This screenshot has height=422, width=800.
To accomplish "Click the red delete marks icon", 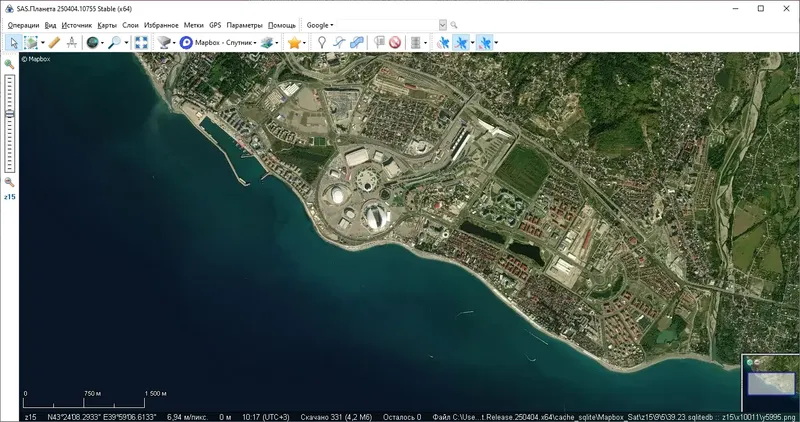I will coord(395,43).
